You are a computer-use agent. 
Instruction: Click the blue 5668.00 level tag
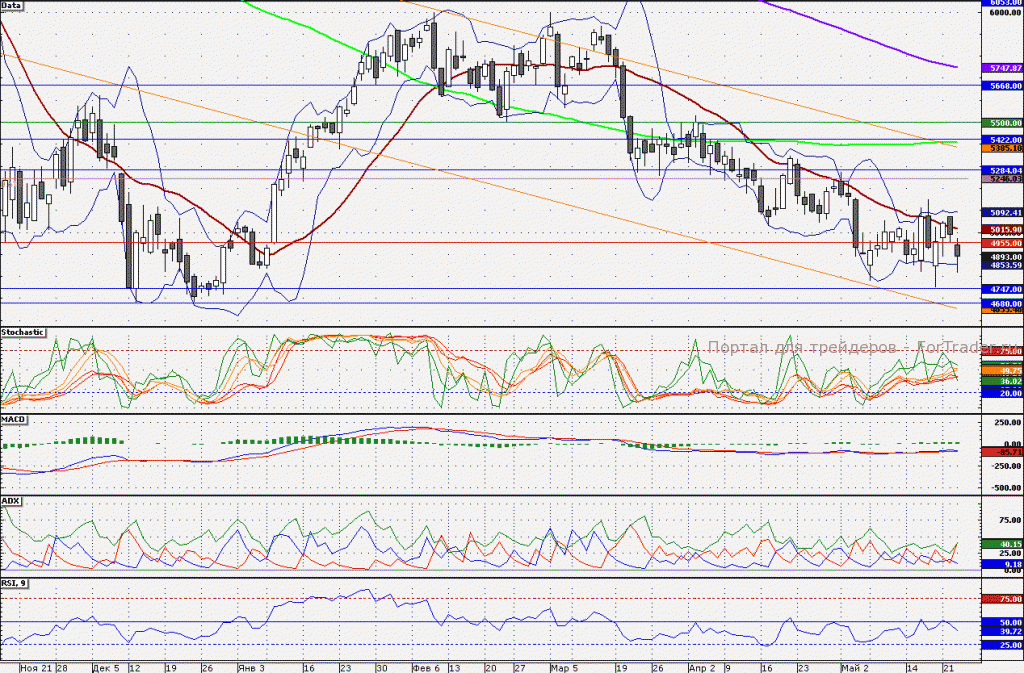1002,86
